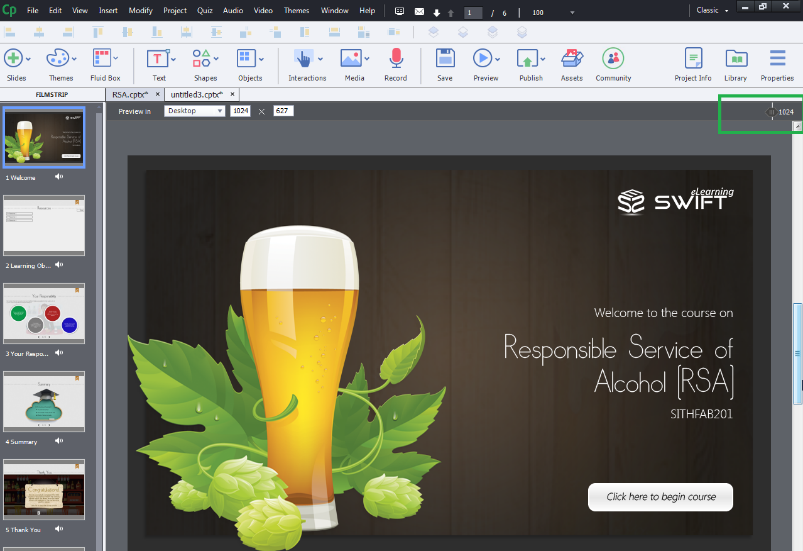Open Project Info
Screen dimensions: 803x551
pos(693,58)
